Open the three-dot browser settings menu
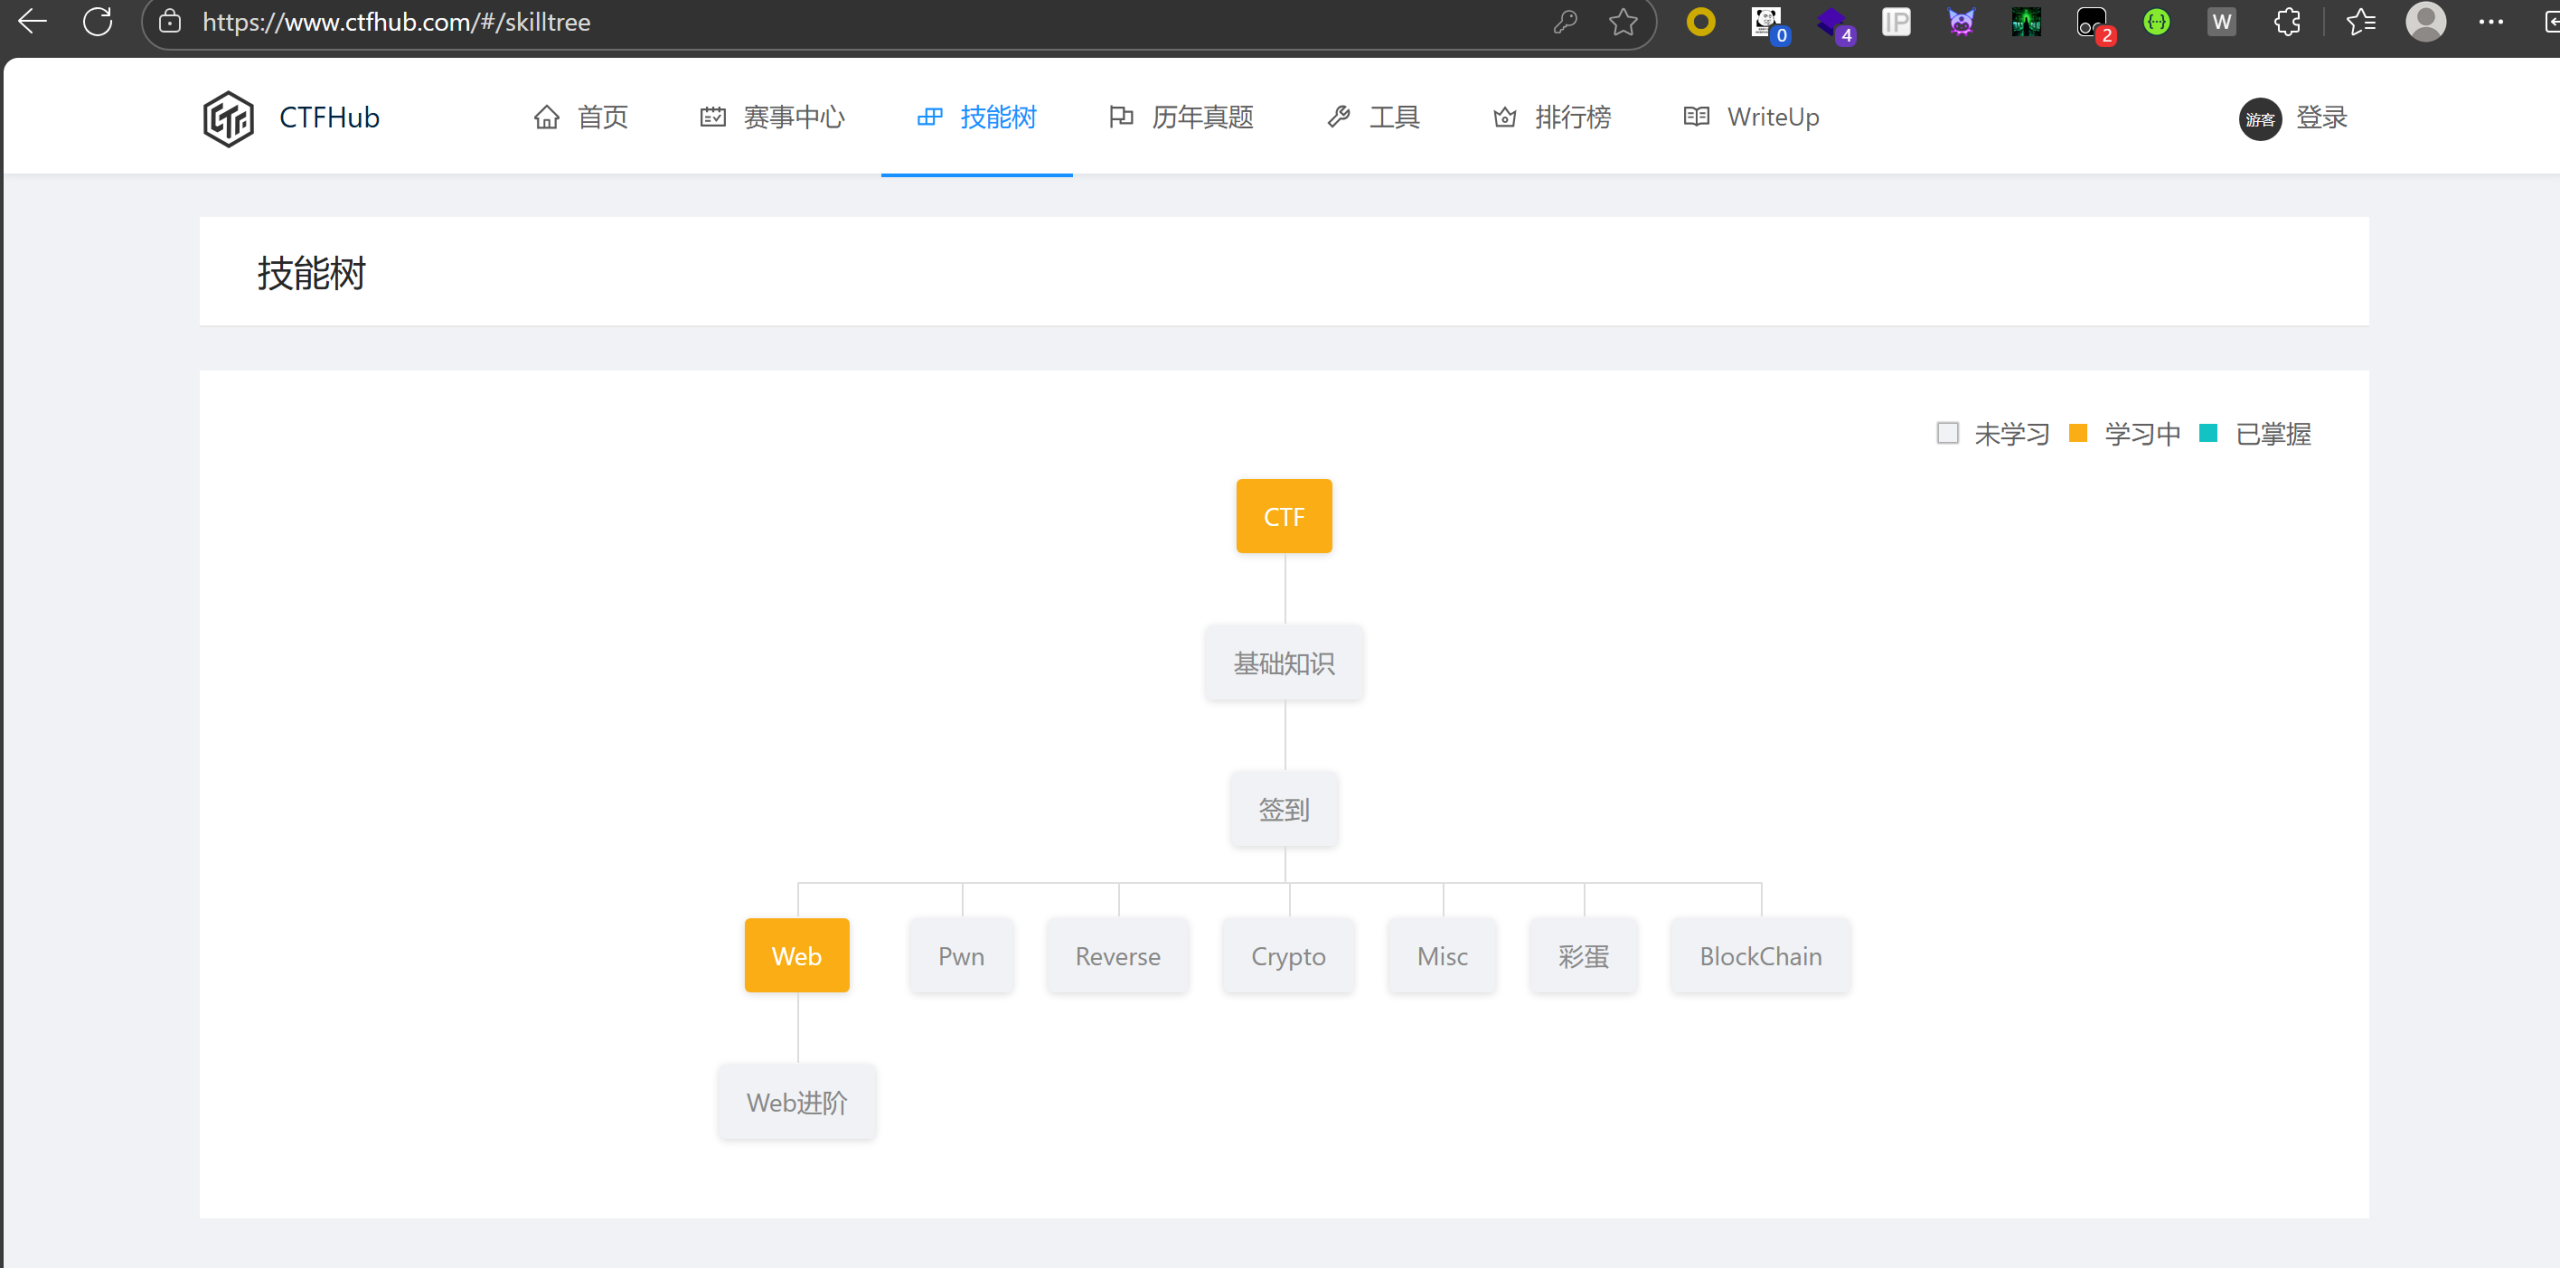The width and height of the screenshot is (2560, 1268). pos(2491,22)
